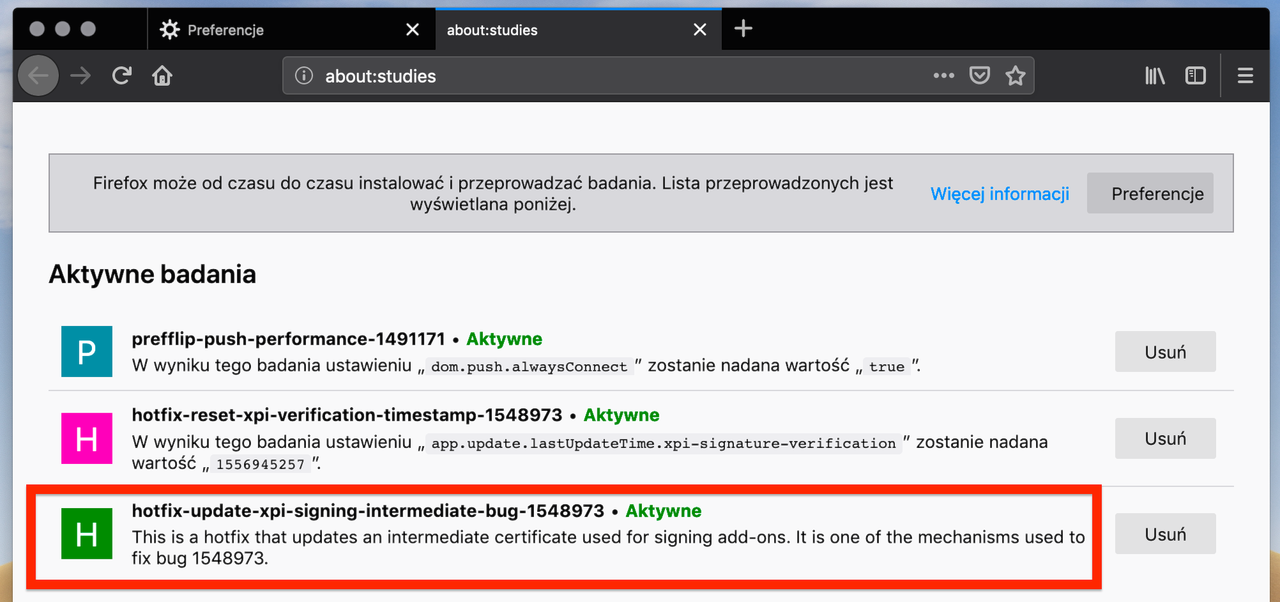Click the dom.push.alwaysConnect preference name
The image size is (1280, 602).
529,367
